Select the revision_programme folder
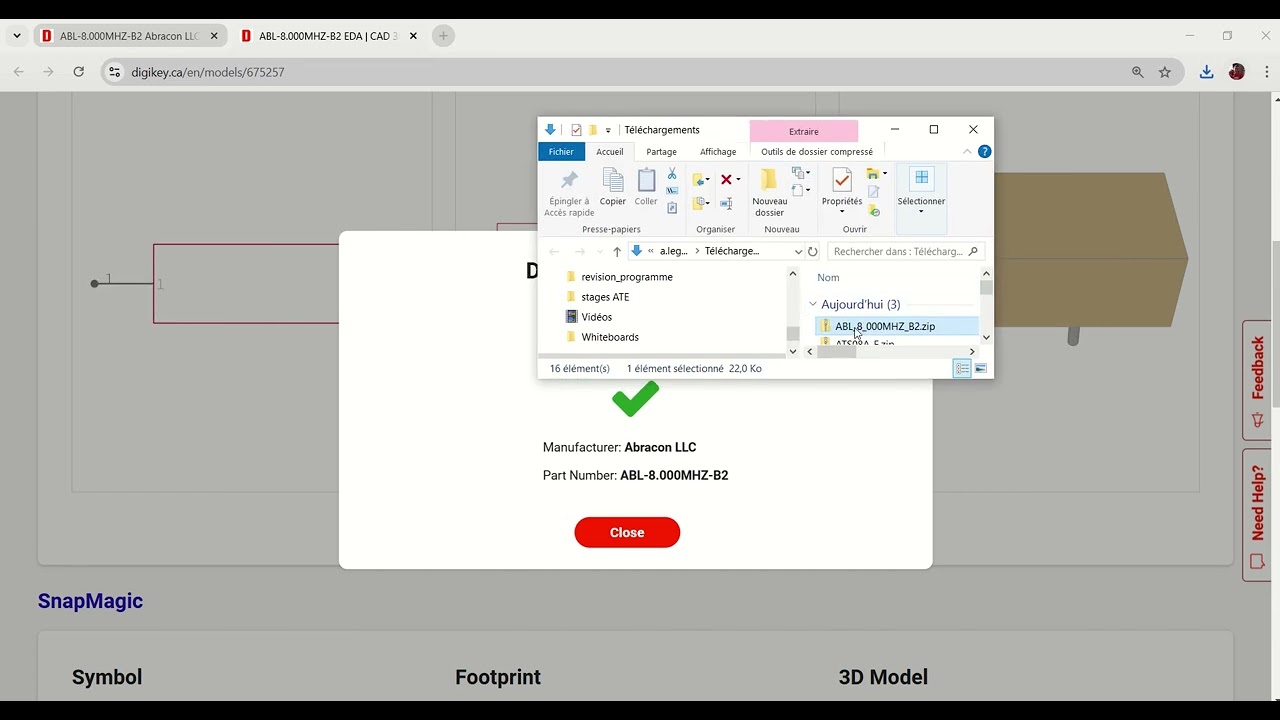The width and height of the screenshot is (1280, 720). 627,277
